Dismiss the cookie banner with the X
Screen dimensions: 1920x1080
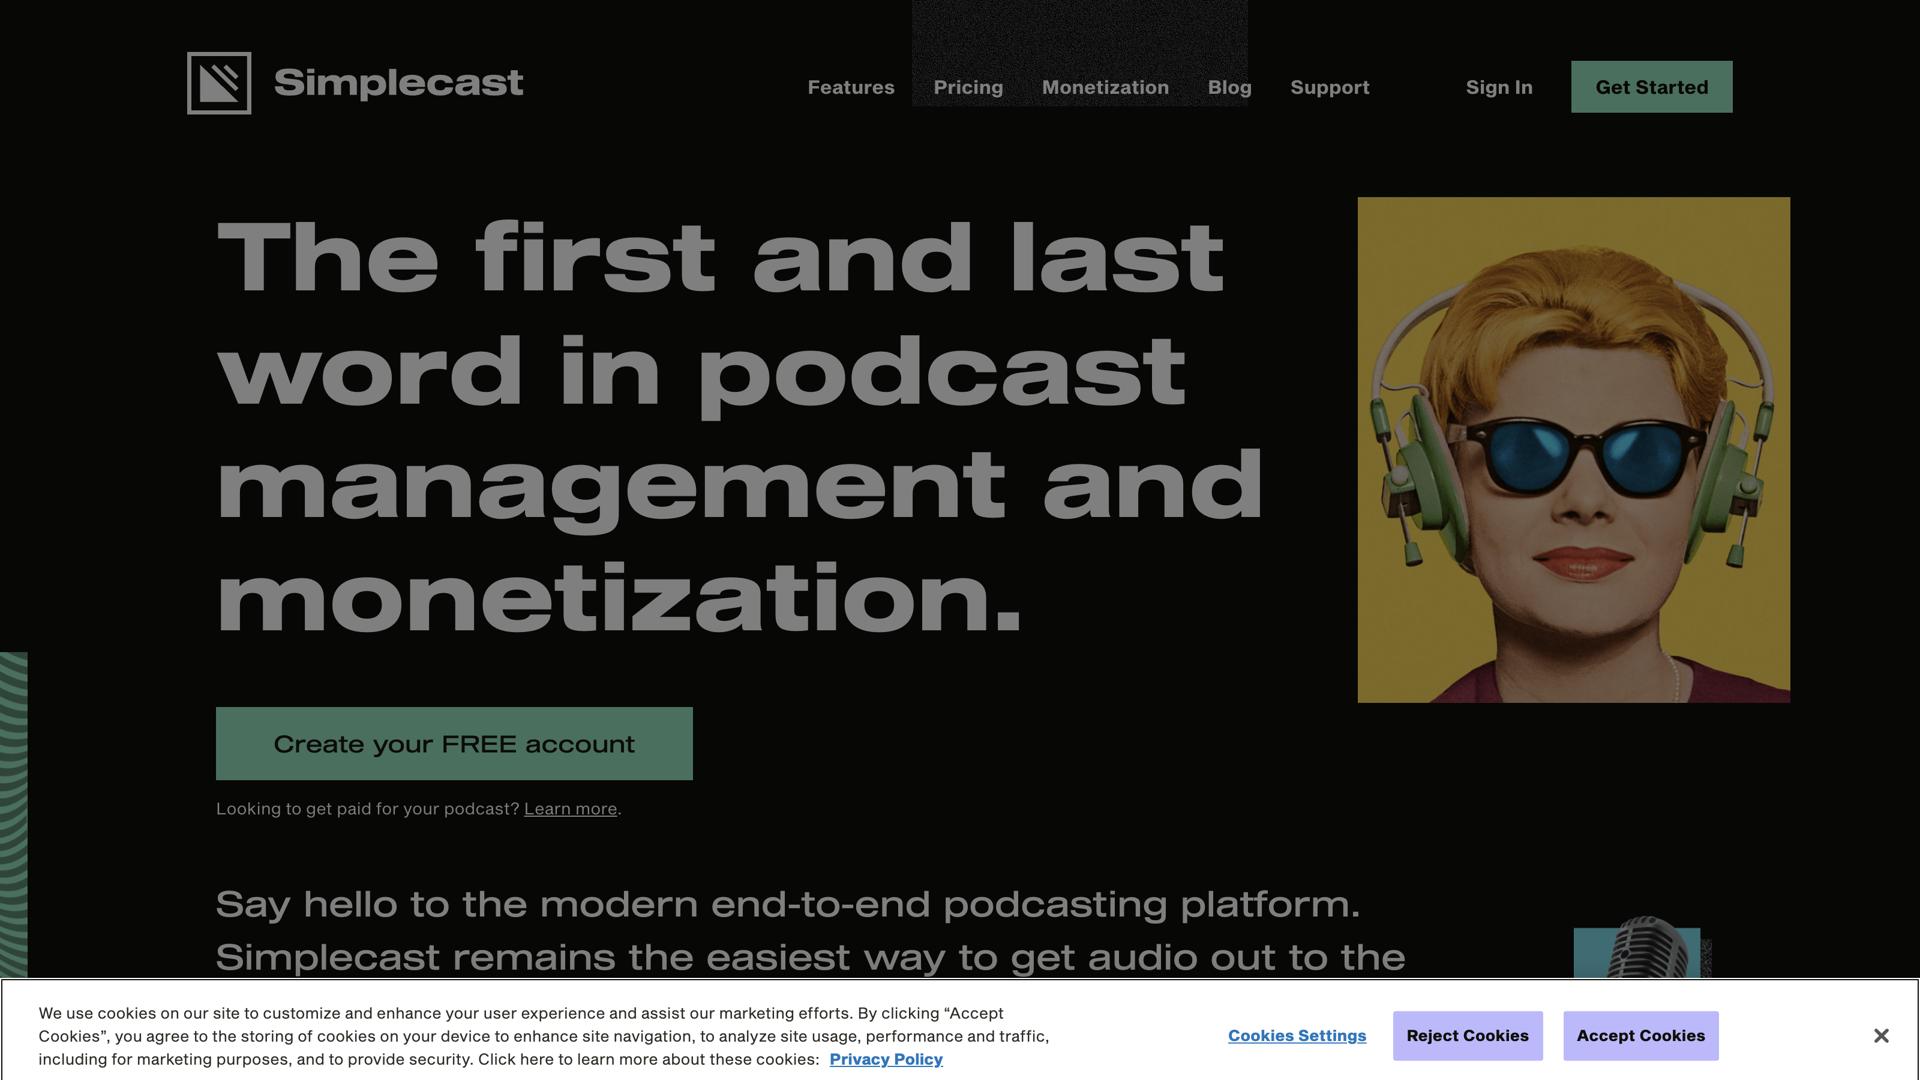tap(1878, 1036)
